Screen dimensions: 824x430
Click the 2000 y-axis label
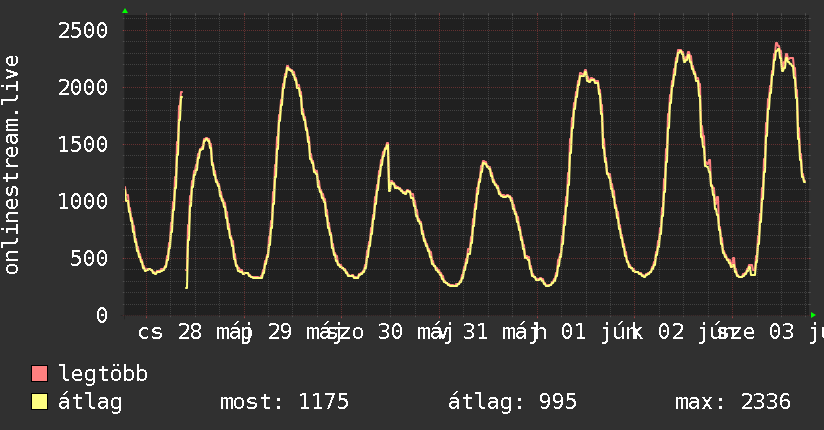83,87
